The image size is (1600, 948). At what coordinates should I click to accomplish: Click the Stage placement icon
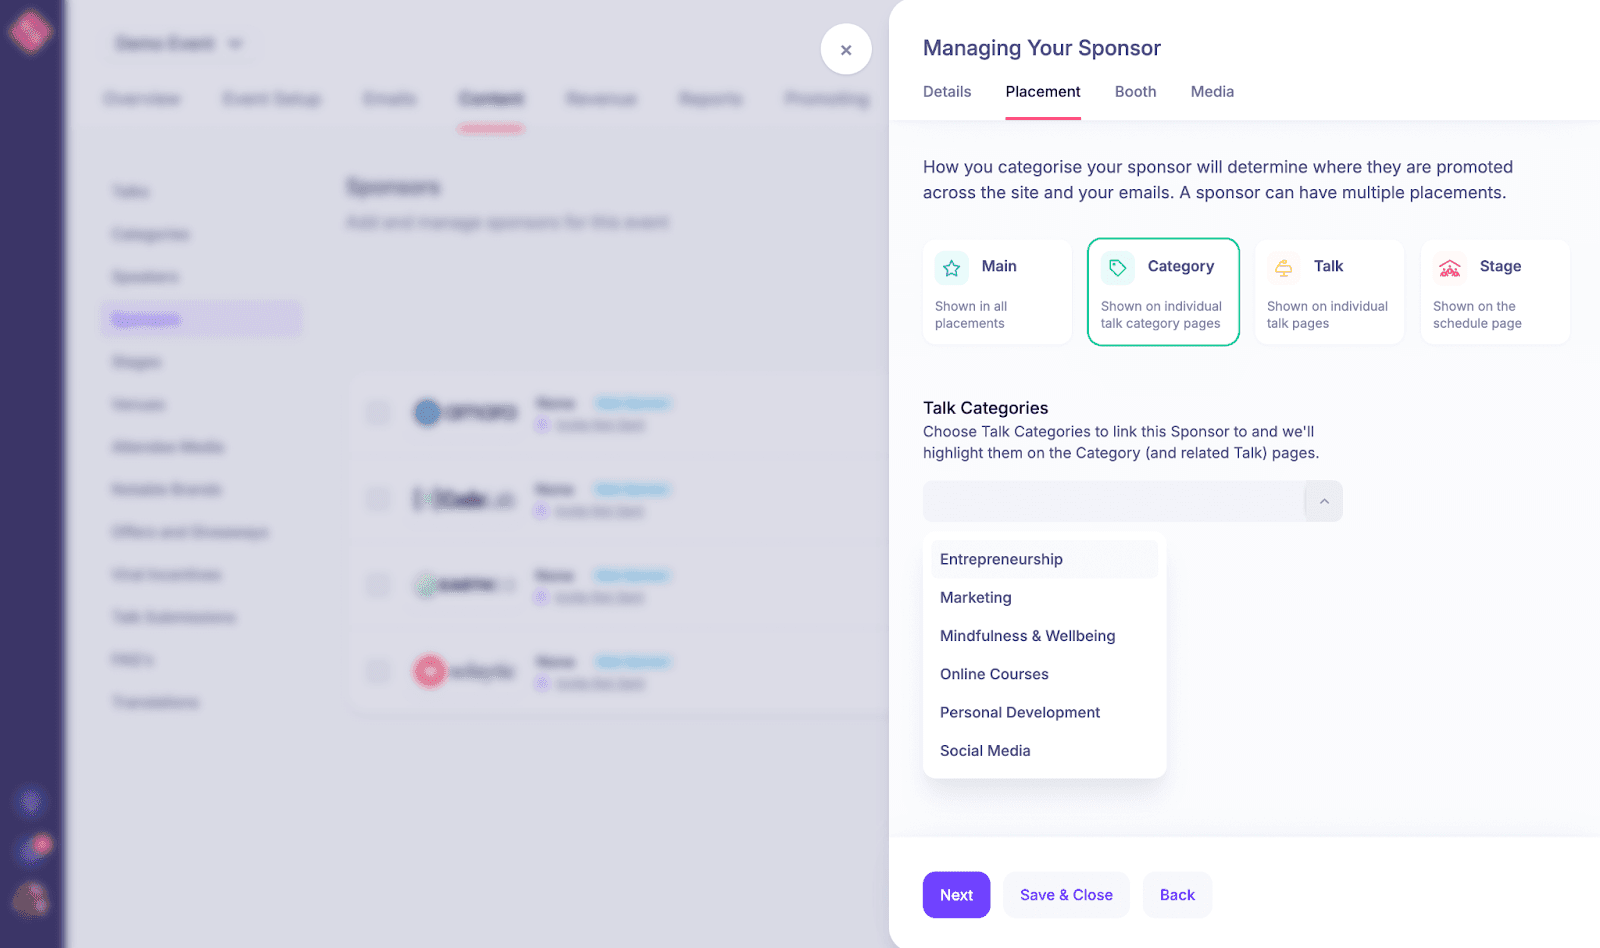coord(1449,268)
